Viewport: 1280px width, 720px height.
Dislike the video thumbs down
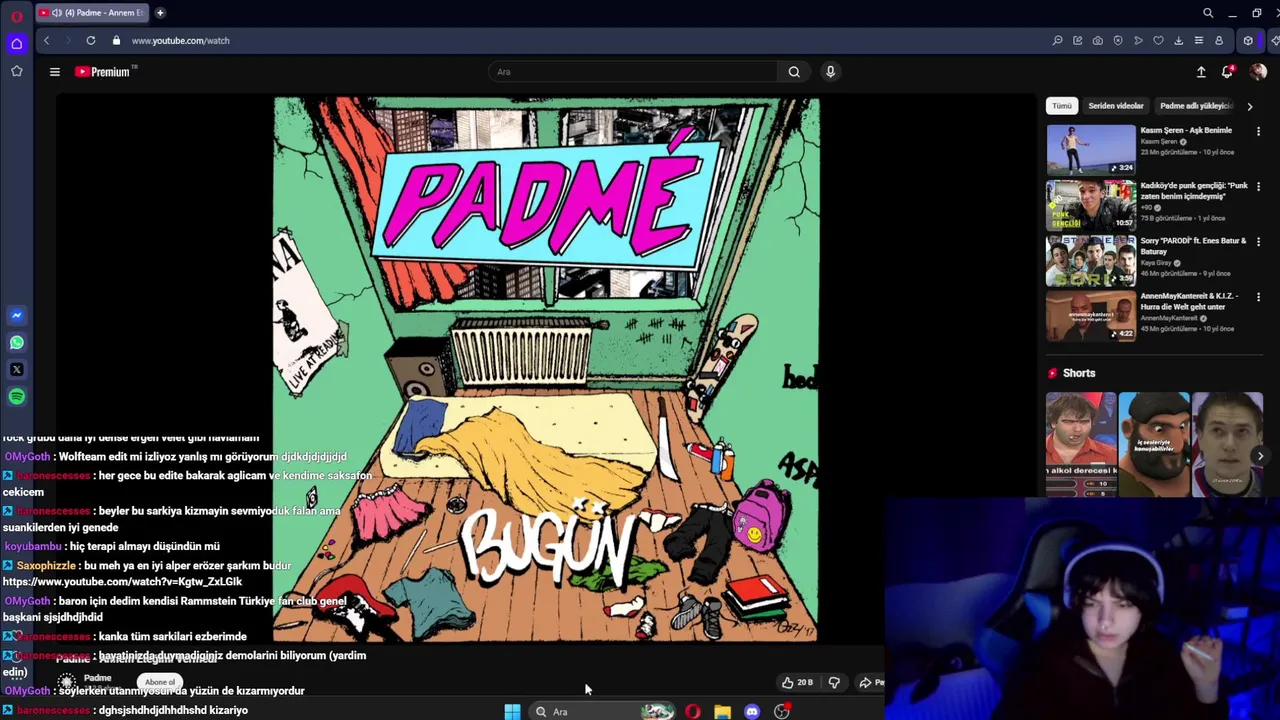[x=834, y=682]
